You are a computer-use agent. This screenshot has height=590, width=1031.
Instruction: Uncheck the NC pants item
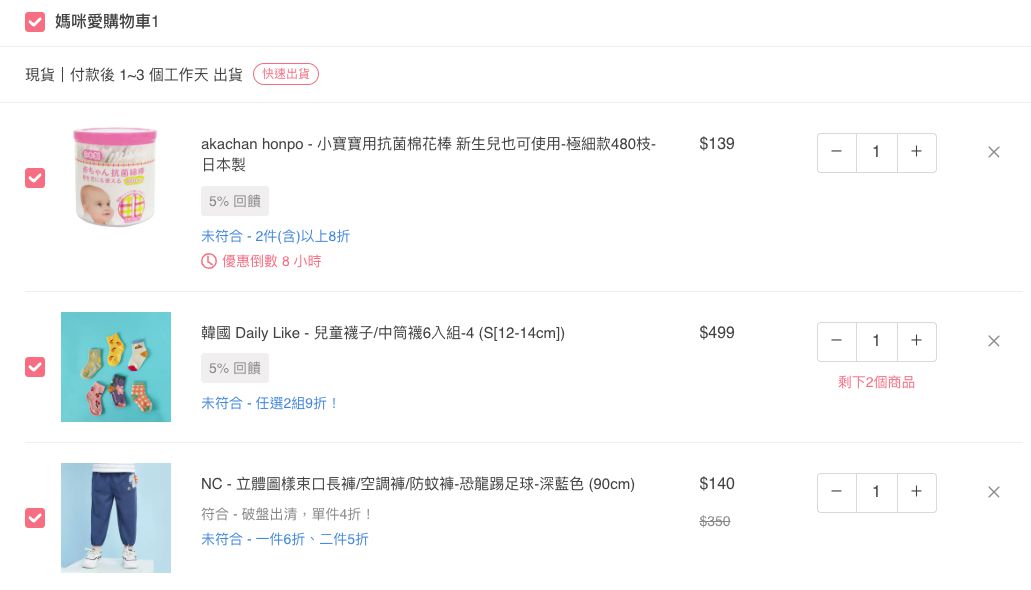35,518
